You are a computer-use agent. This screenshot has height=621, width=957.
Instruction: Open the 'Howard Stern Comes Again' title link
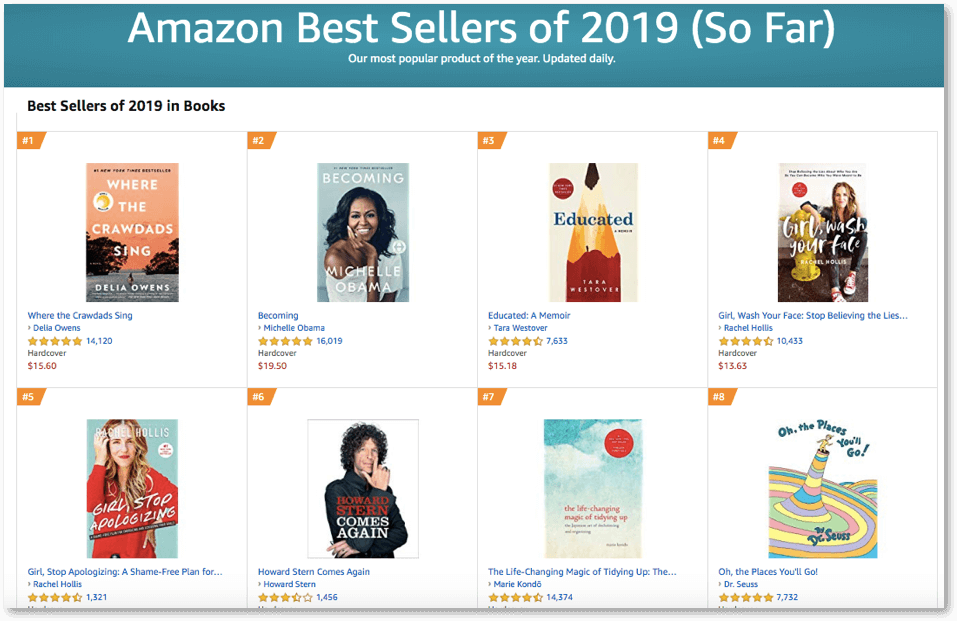click(x=314, y=572)
